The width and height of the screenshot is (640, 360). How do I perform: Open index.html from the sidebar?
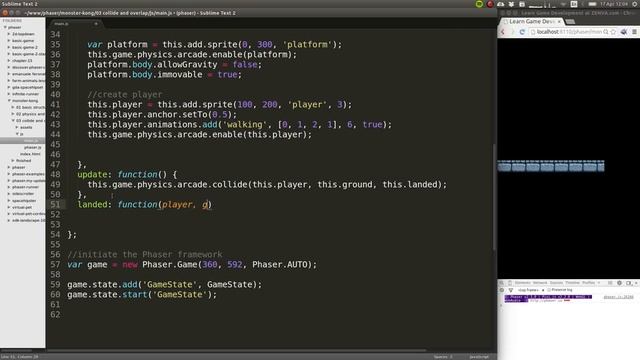pyautogui.click(x=30, y=154)
